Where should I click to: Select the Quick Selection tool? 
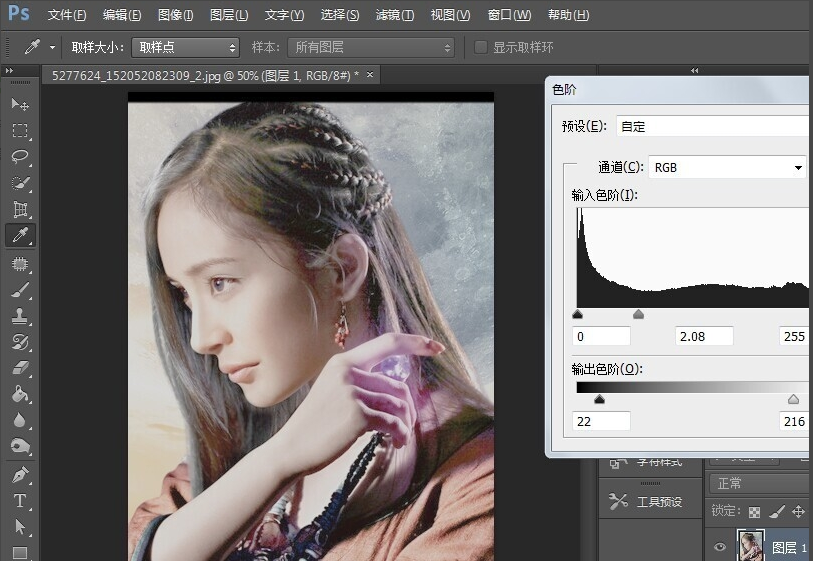(x=20, y=183)
